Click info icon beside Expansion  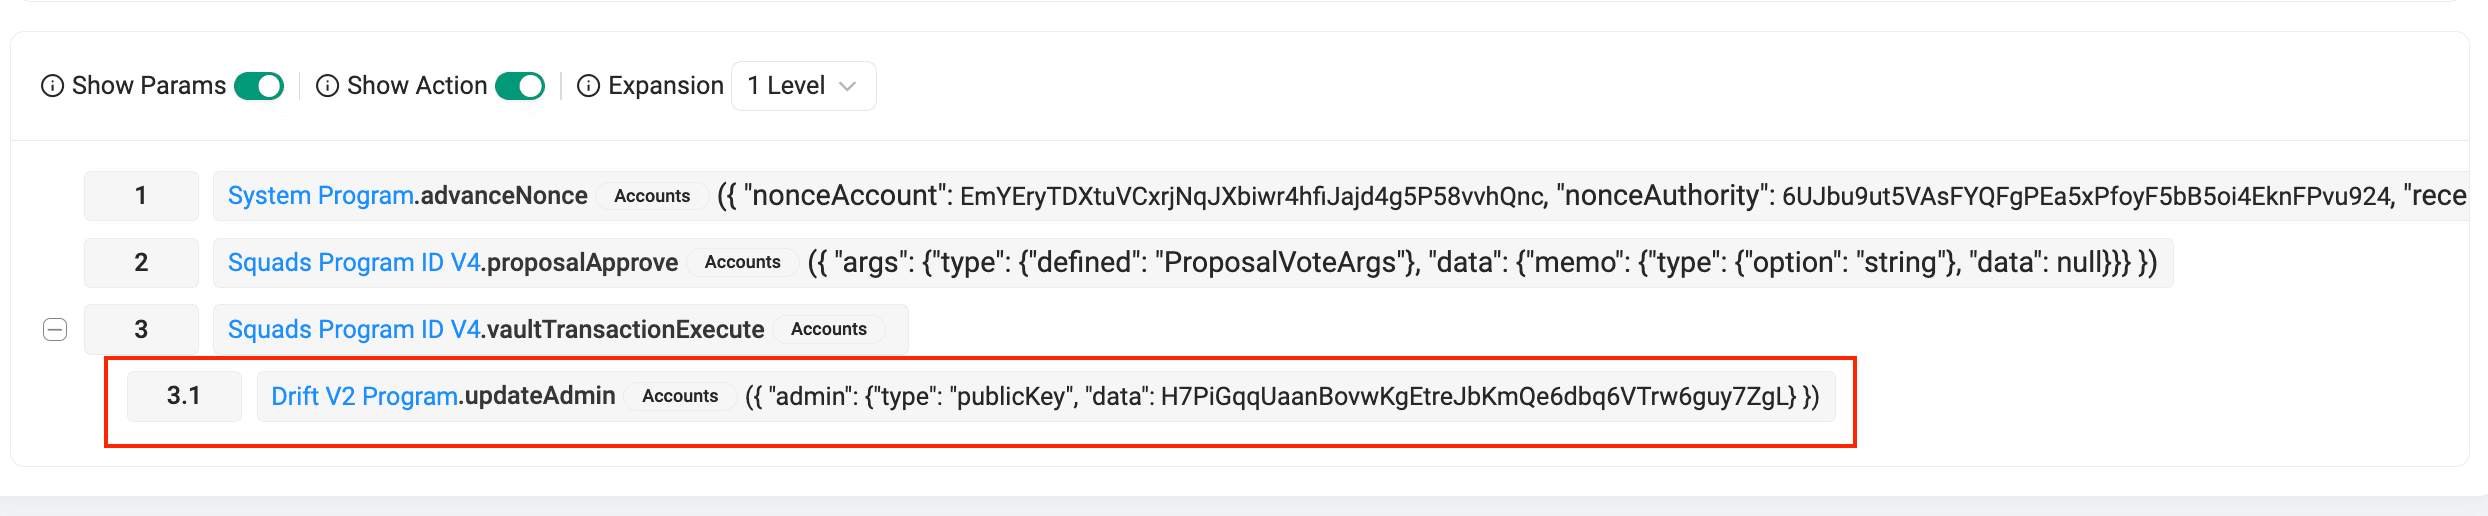(x=589, y=86)
